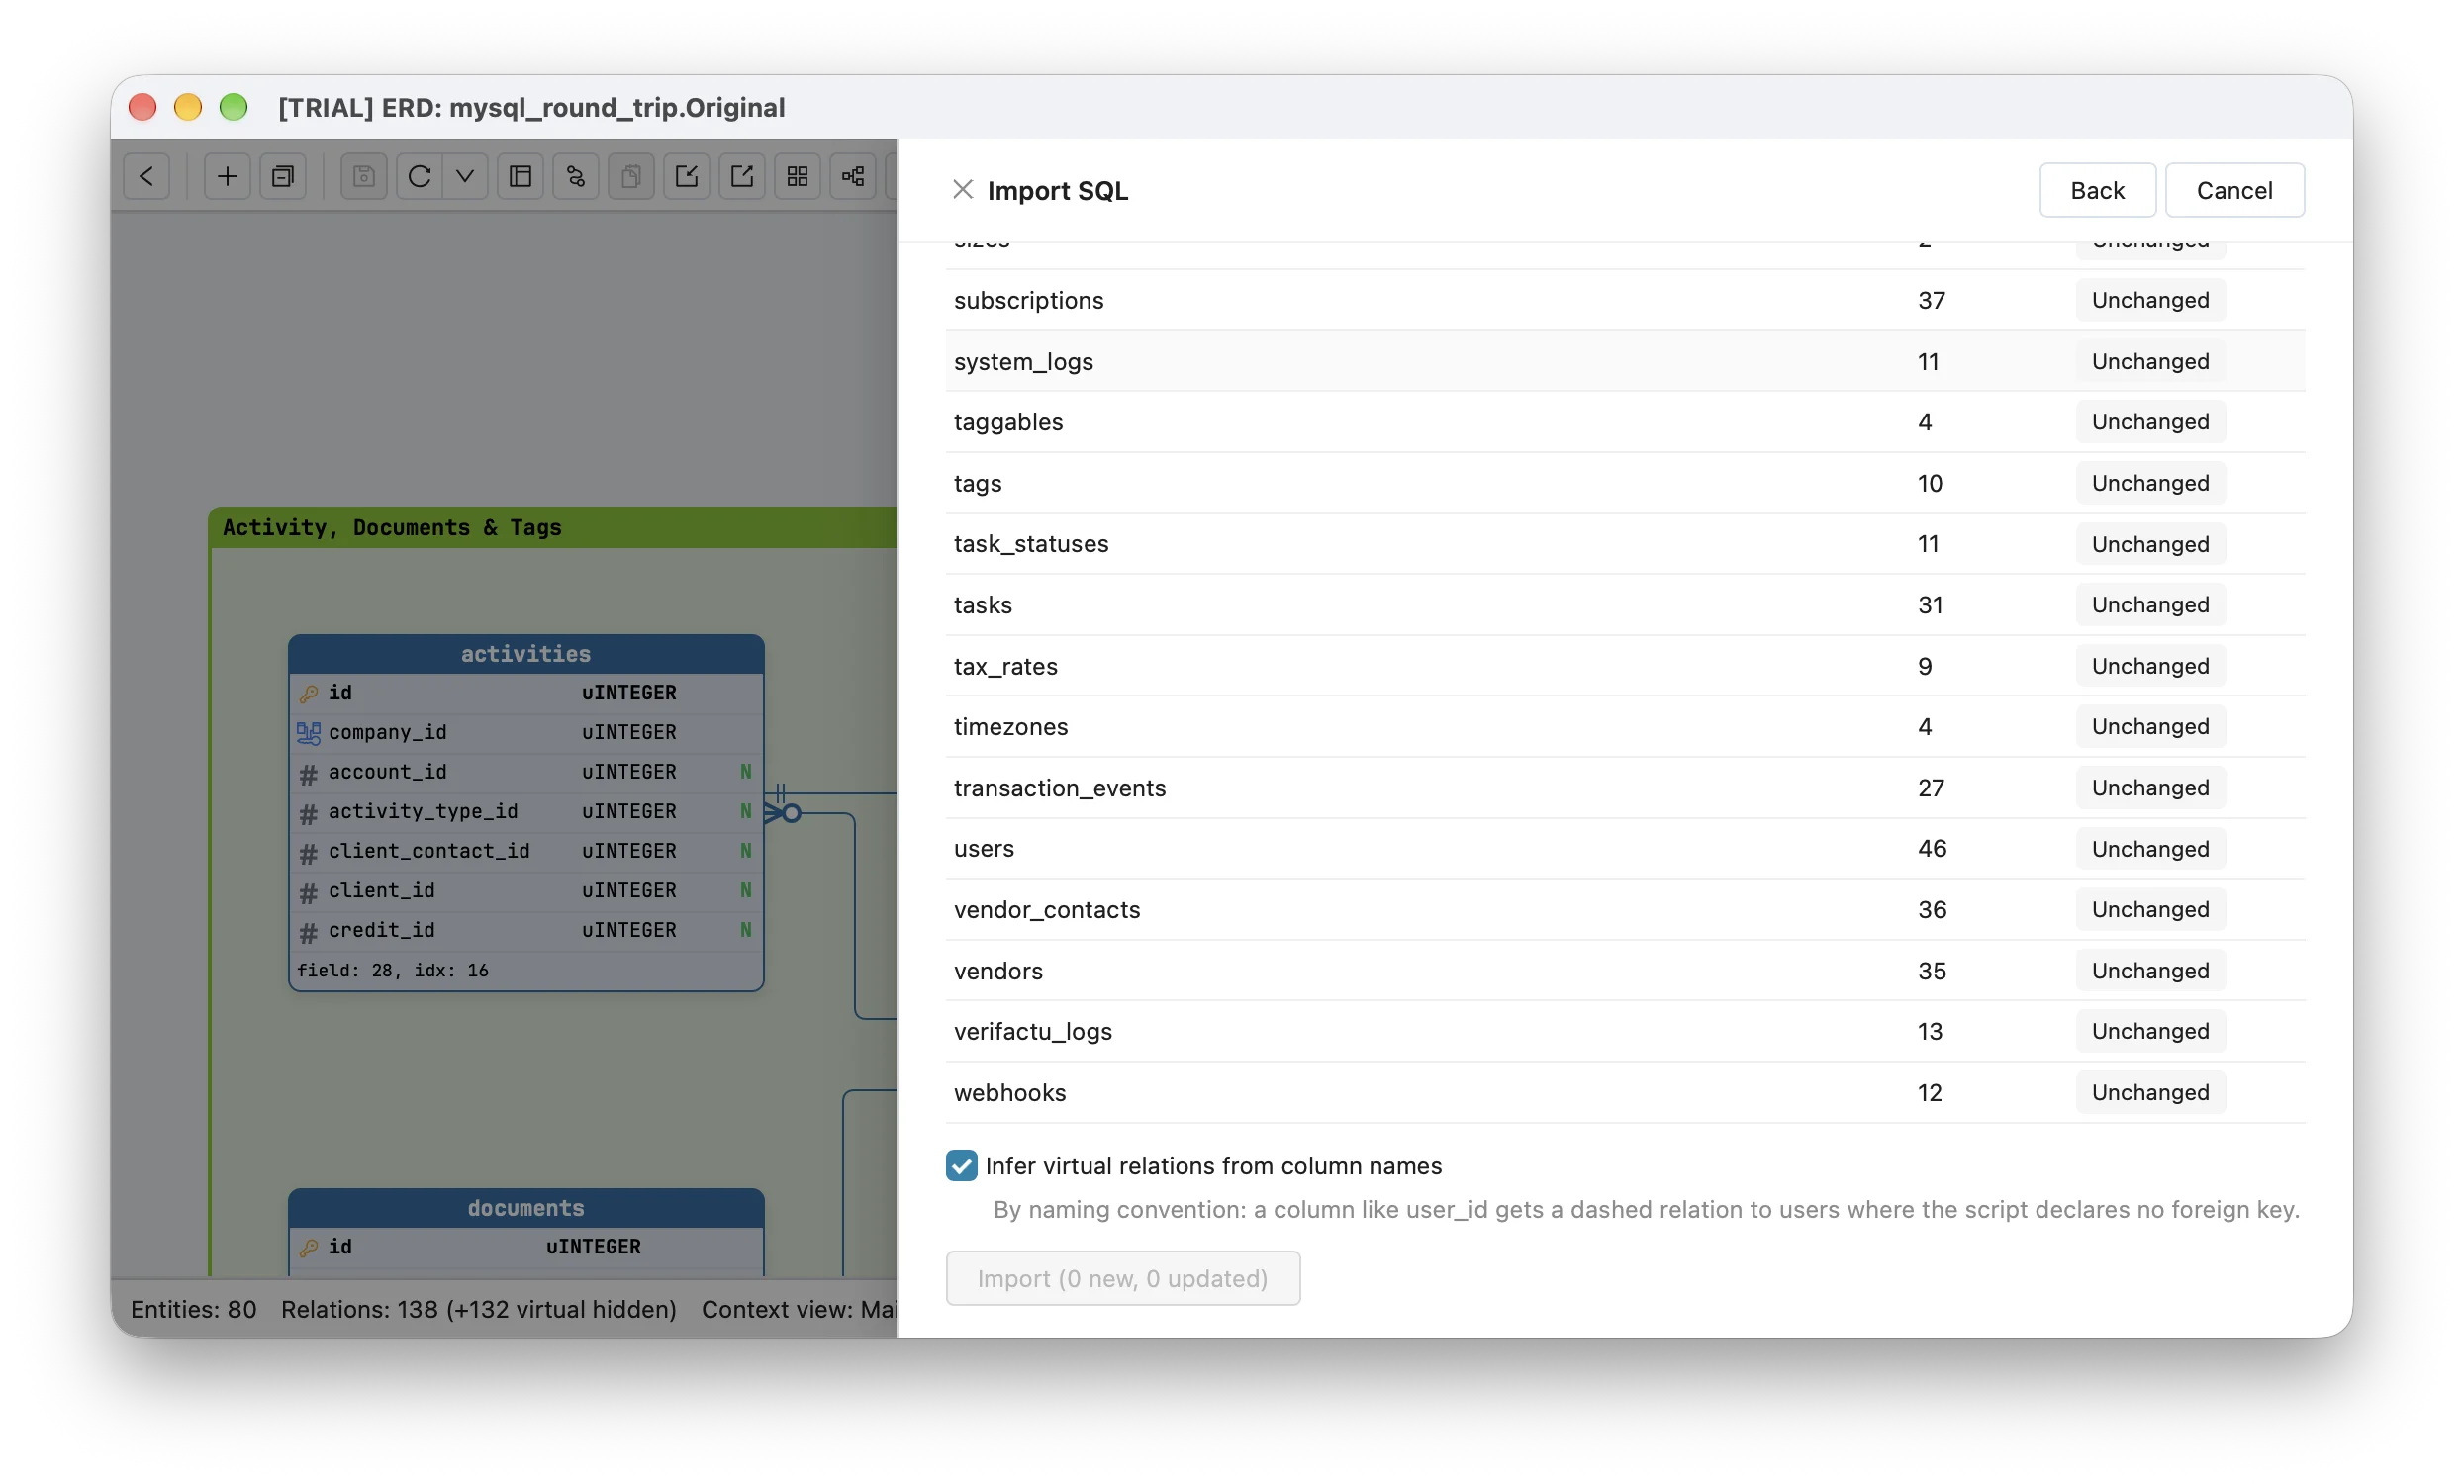The height and width of the screenshot is (1484, 2464).
Task: Click the Back button
Action: [x=2097, y=190]
